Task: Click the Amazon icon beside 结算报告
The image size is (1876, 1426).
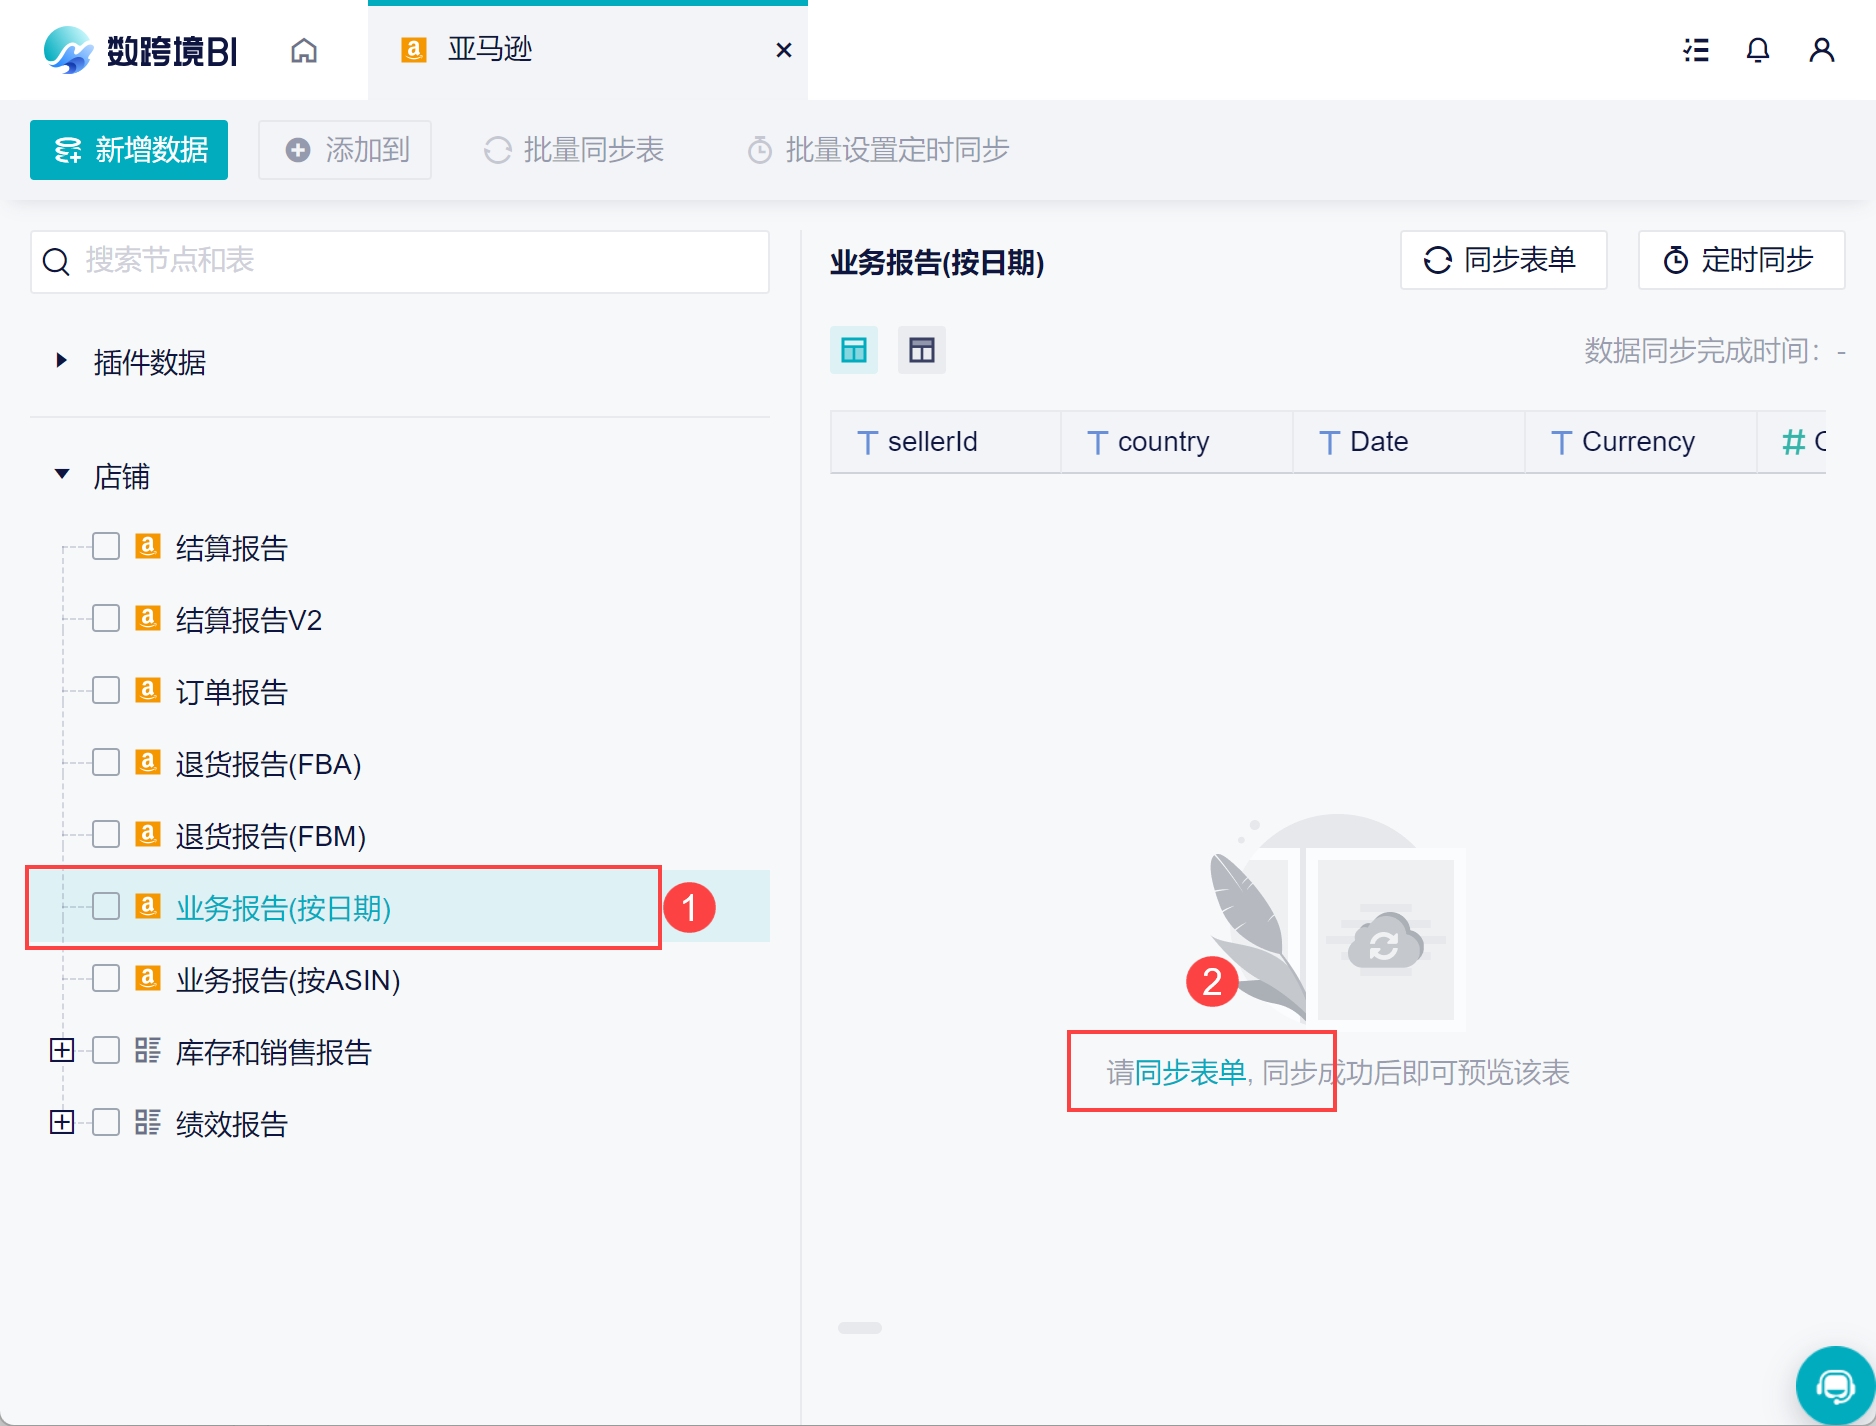Action: [x=148, y=546]
